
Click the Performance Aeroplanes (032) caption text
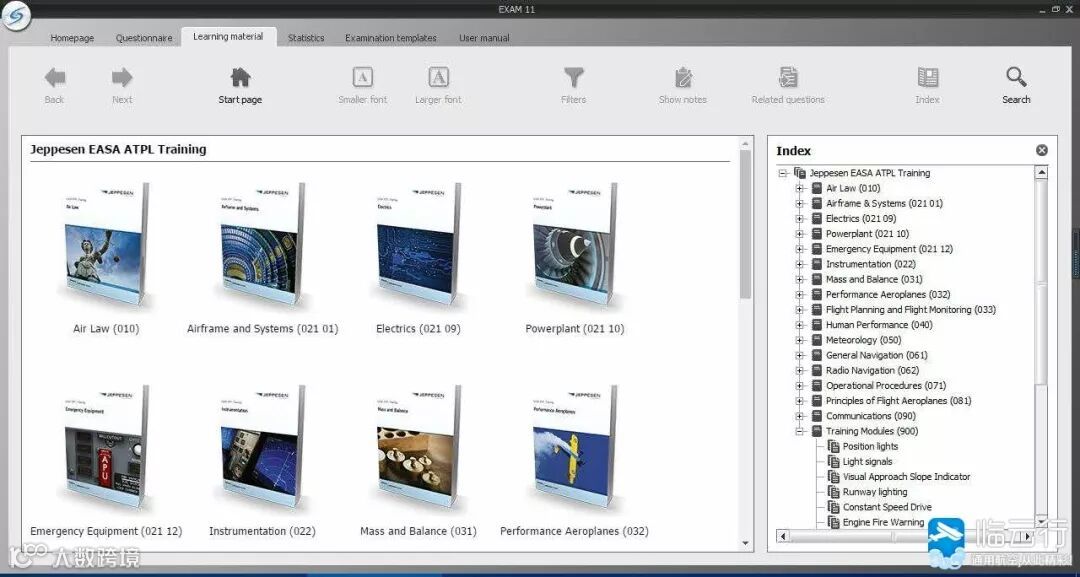pyautogui.click(x=574, y=531)
